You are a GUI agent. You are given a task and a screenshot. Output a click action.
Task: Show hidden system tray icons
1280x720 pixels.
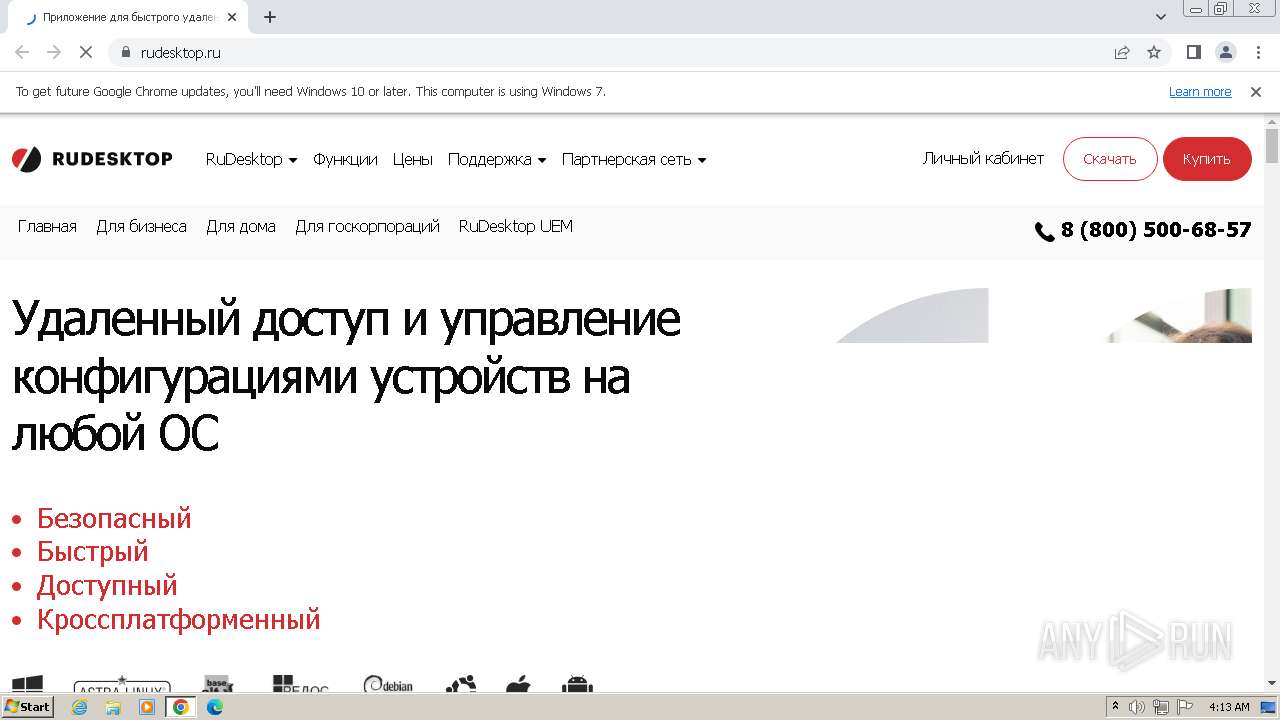click(x=1115, y=707)
